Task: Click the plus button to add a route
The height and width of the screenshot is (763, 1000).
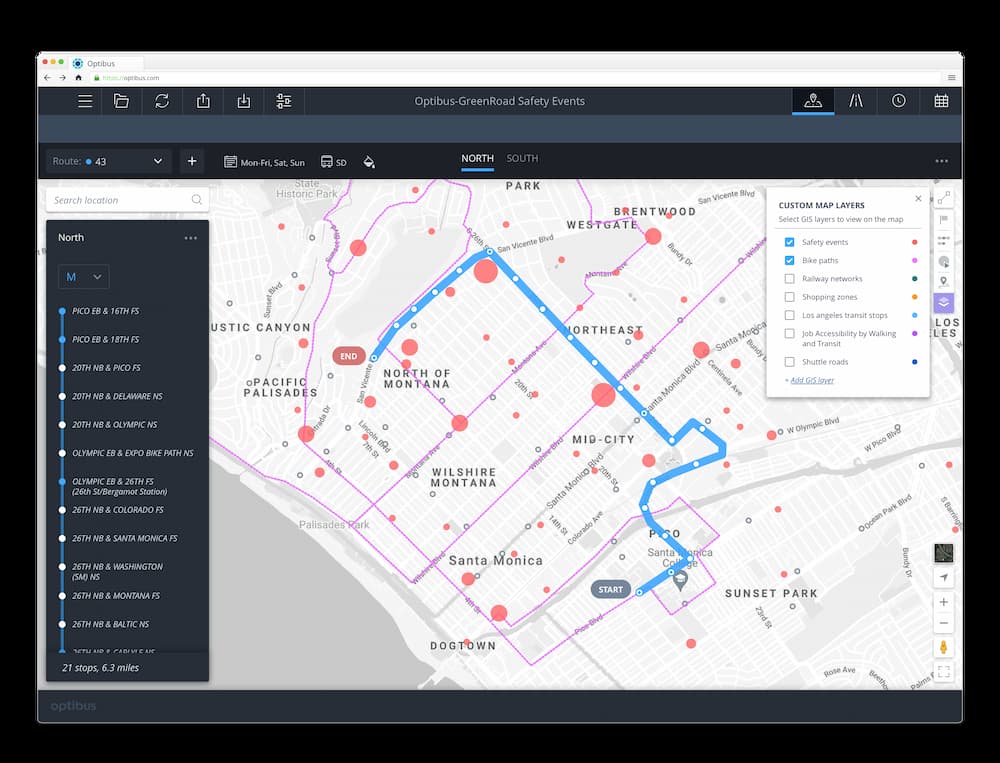Action: (192, 160)
